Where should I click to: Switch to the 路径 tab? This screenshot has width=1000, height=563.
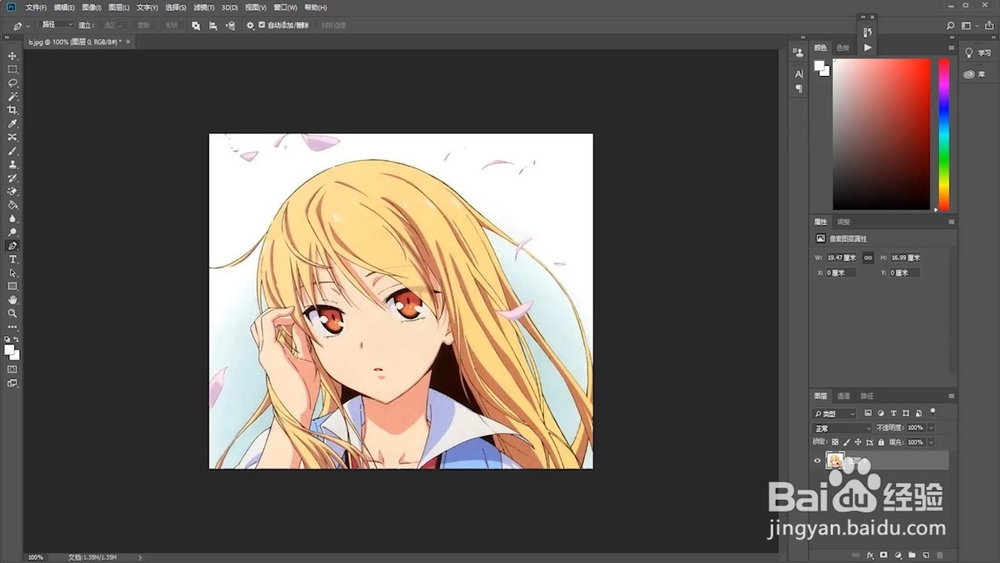[867, 396]
